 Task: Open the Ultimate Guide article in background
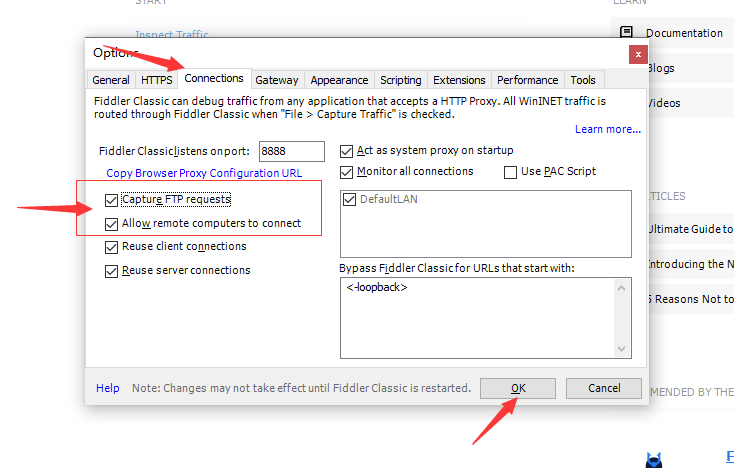(691, 229)
